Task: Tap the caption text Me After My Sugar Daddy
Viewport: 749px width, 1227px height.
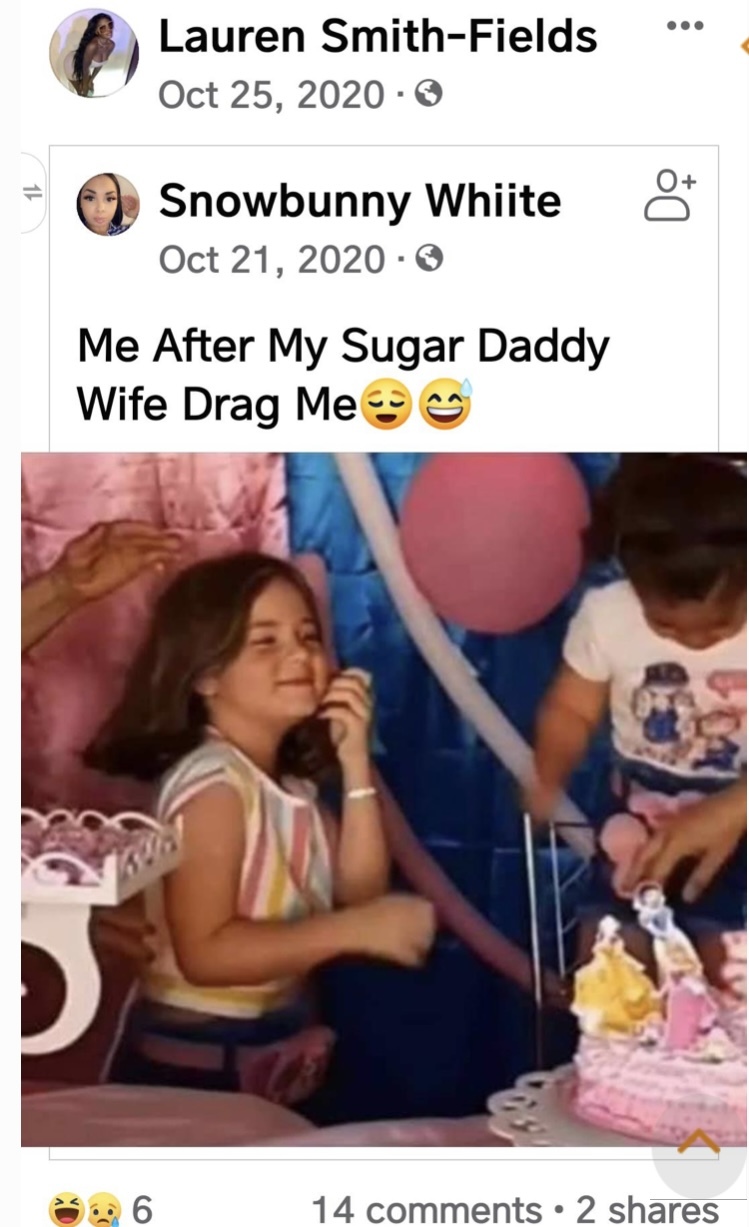Action: click(x=343, y=348)
